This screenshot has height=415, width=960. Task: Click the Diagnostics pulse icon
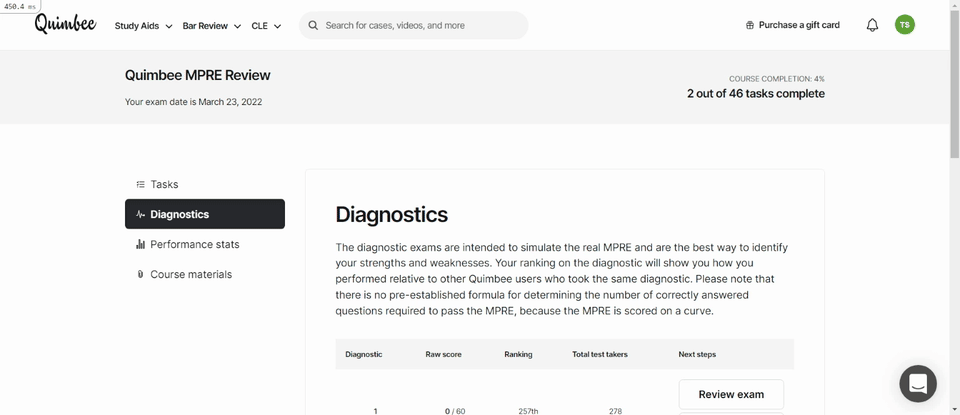pos(140,214)
